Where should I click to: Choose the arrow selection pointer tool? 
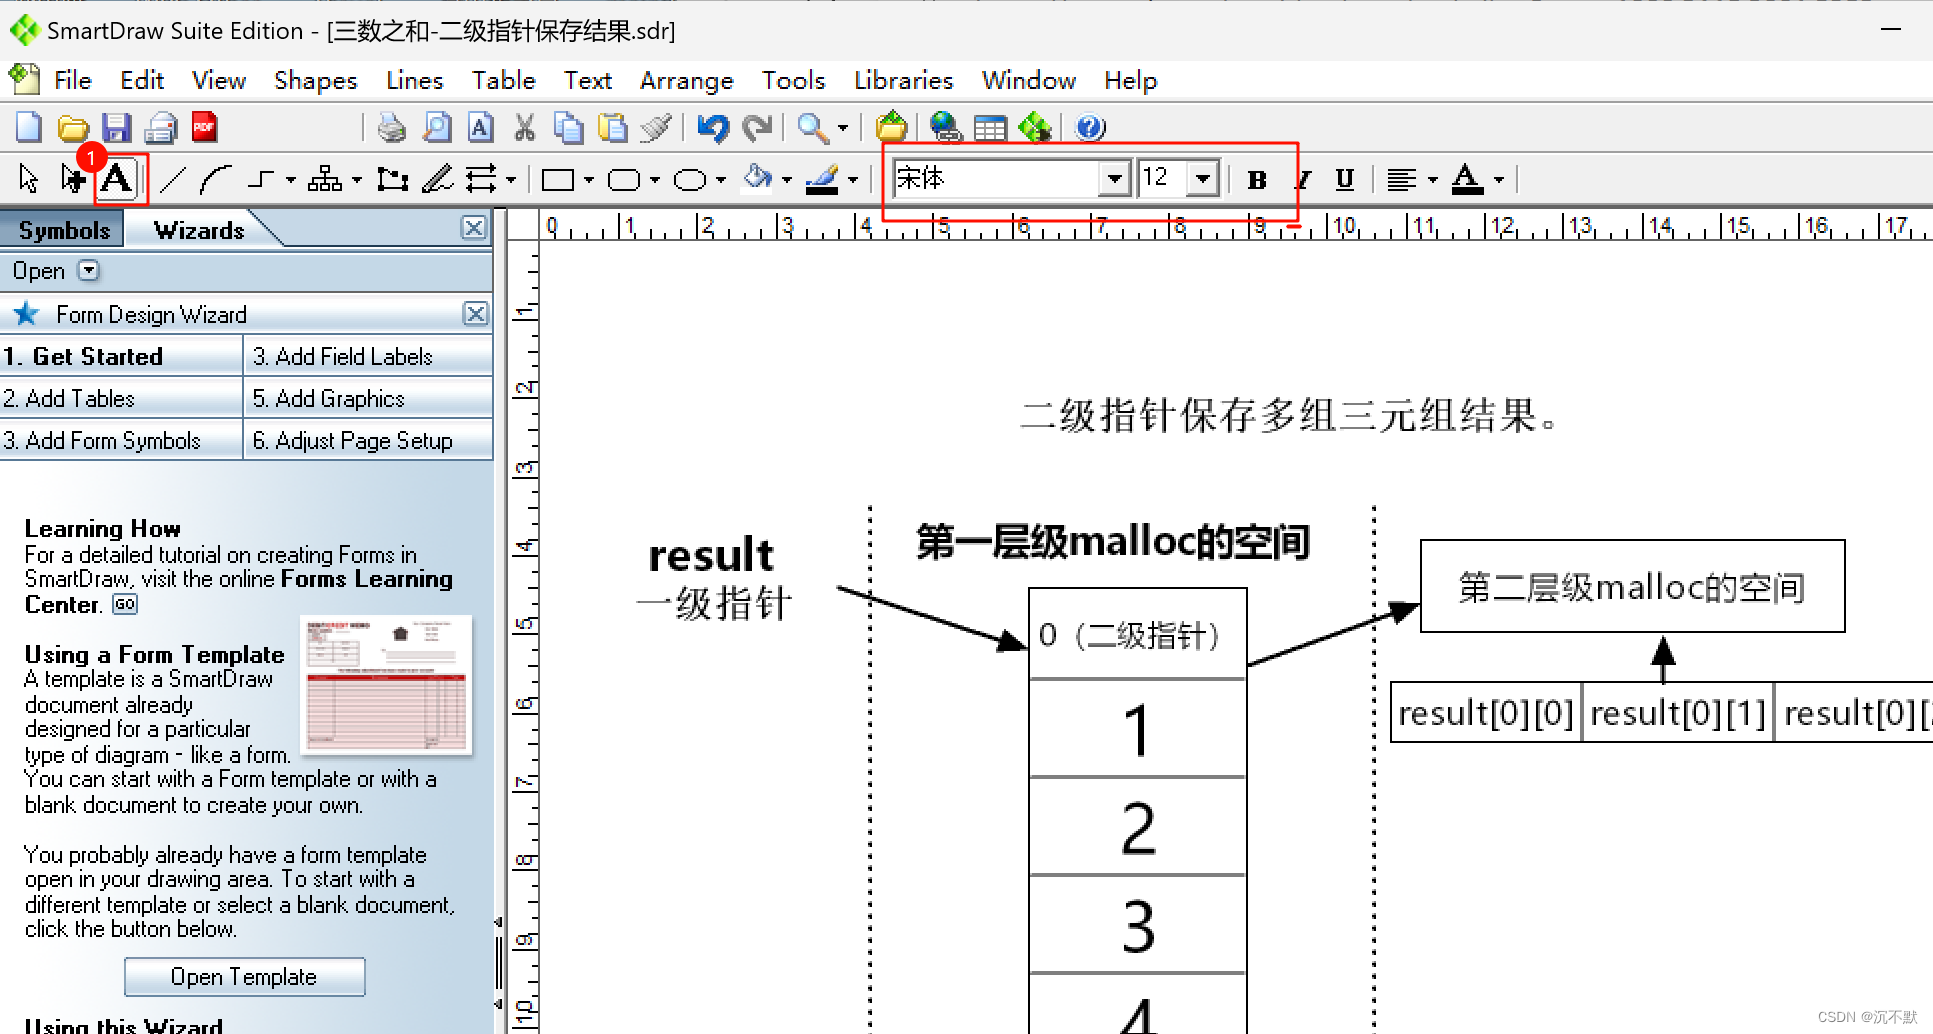point(28,179)
